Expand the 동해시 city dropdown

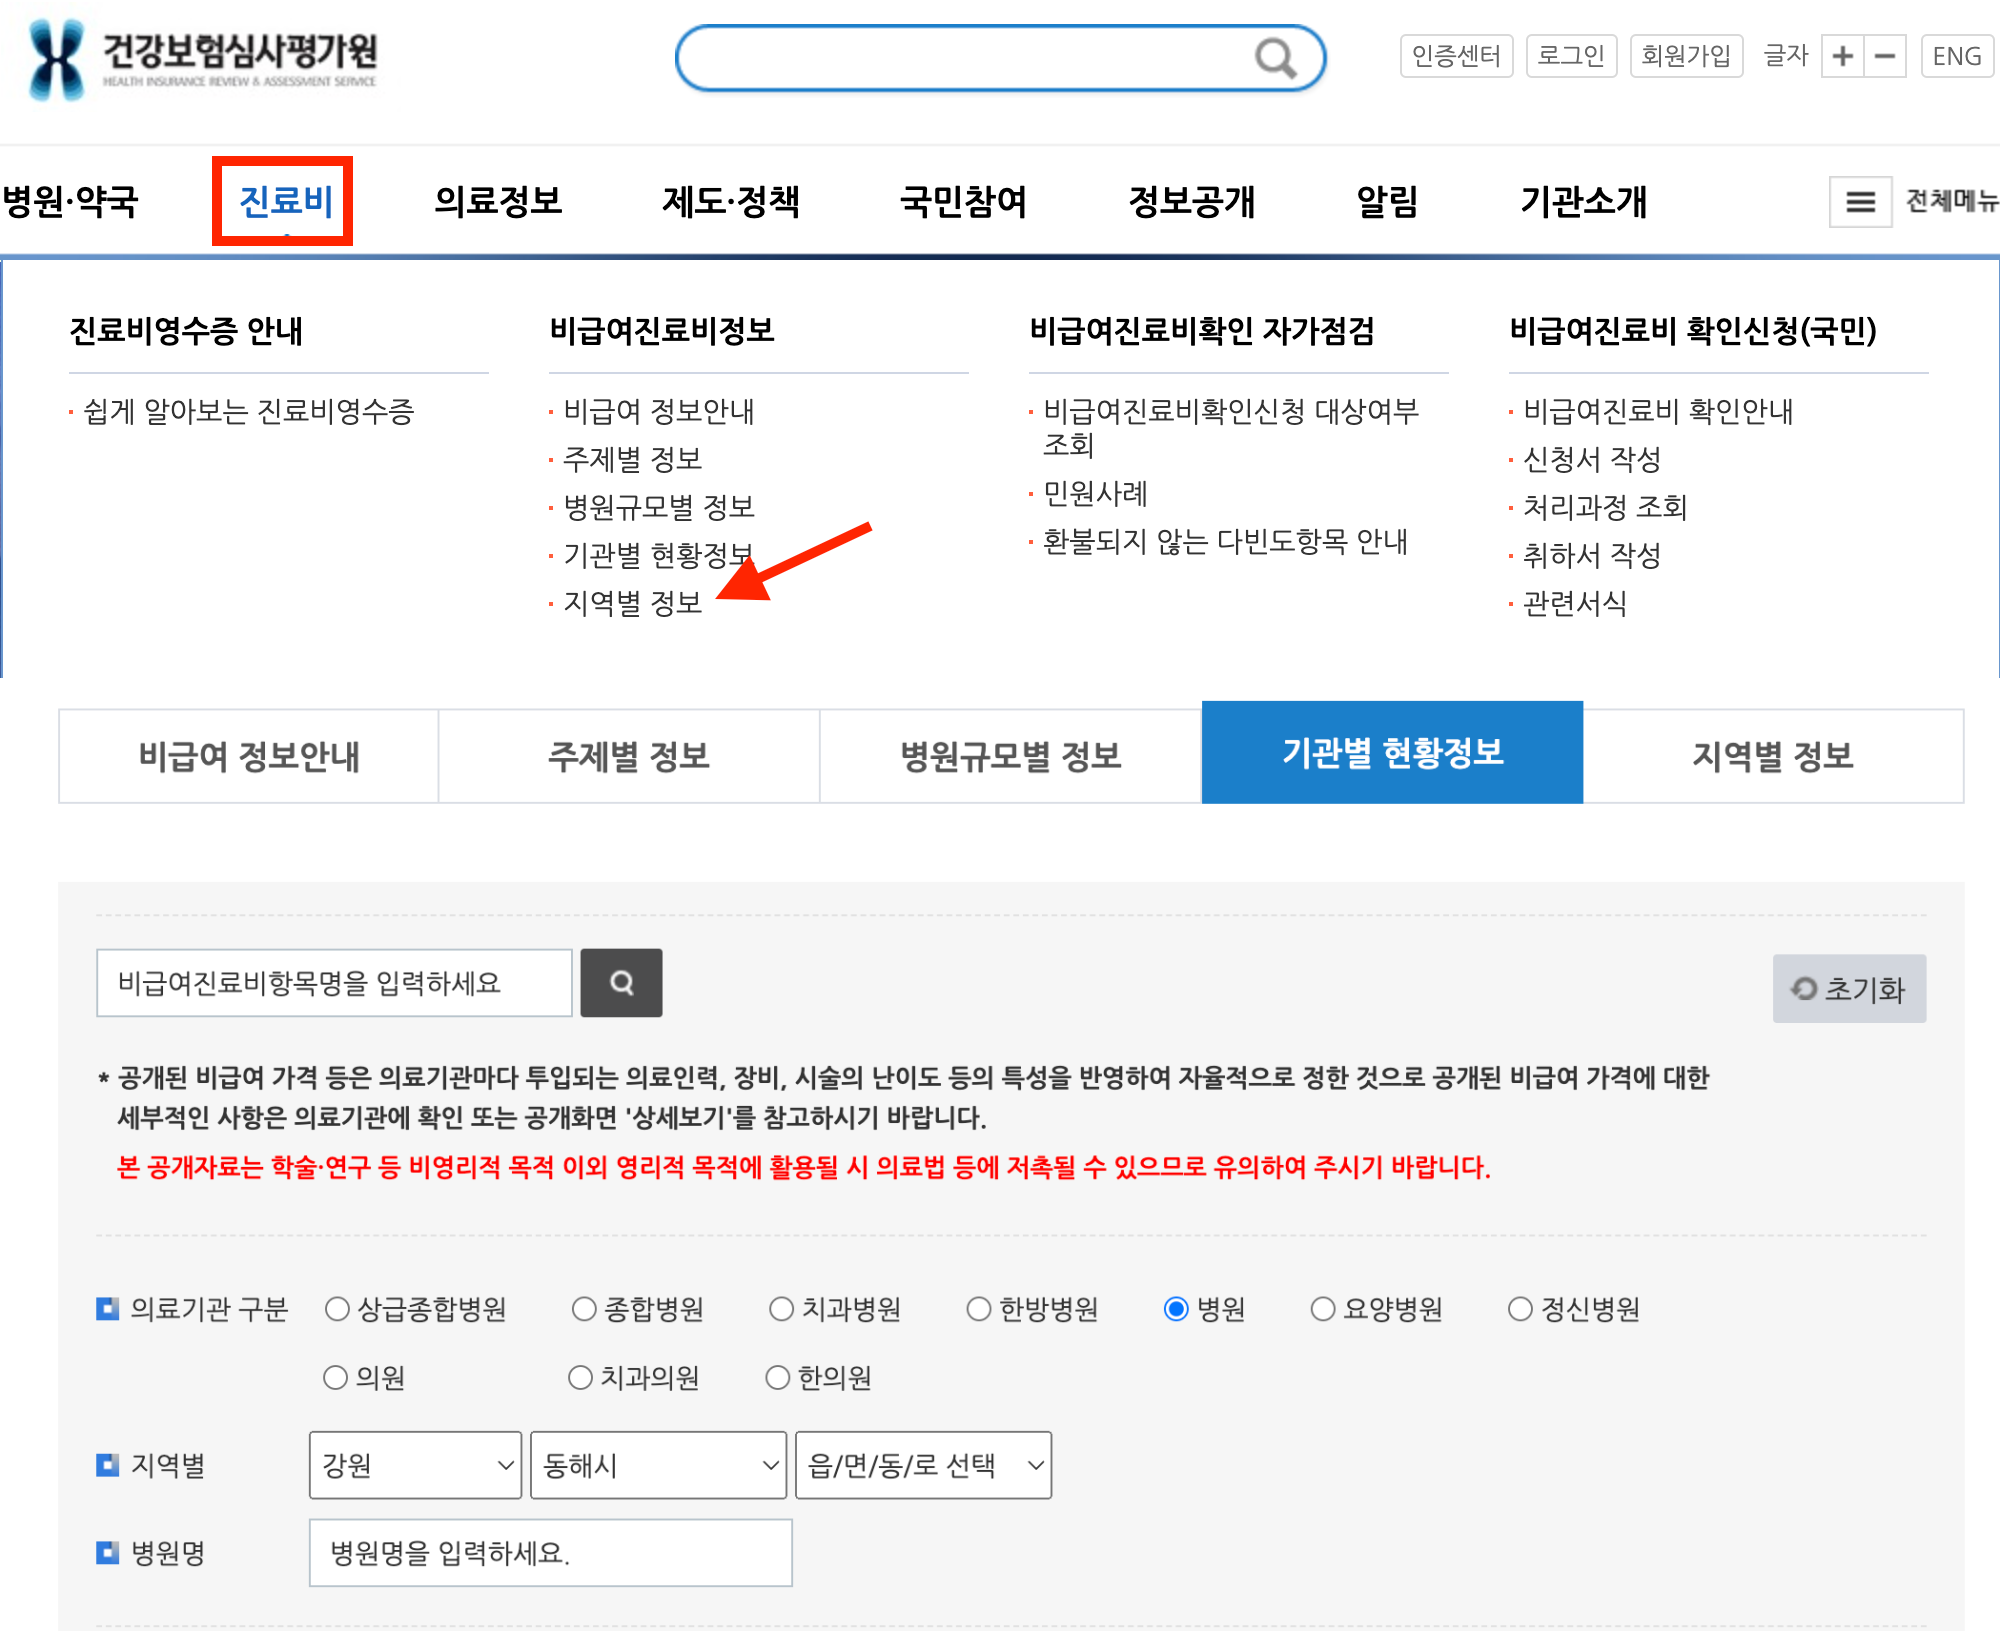tap(658, 1465)
